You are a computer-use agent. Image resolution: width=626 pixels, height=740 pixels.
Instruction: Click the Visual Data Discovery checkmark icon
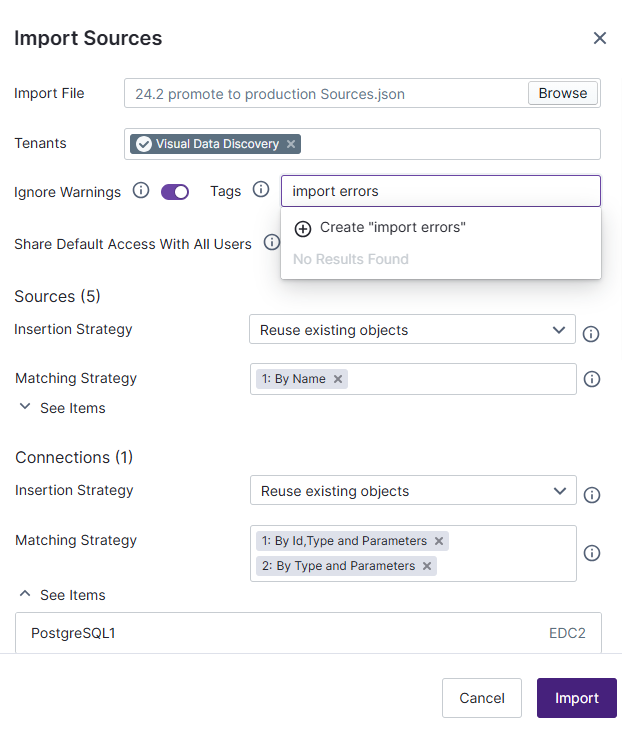point(144,144)
